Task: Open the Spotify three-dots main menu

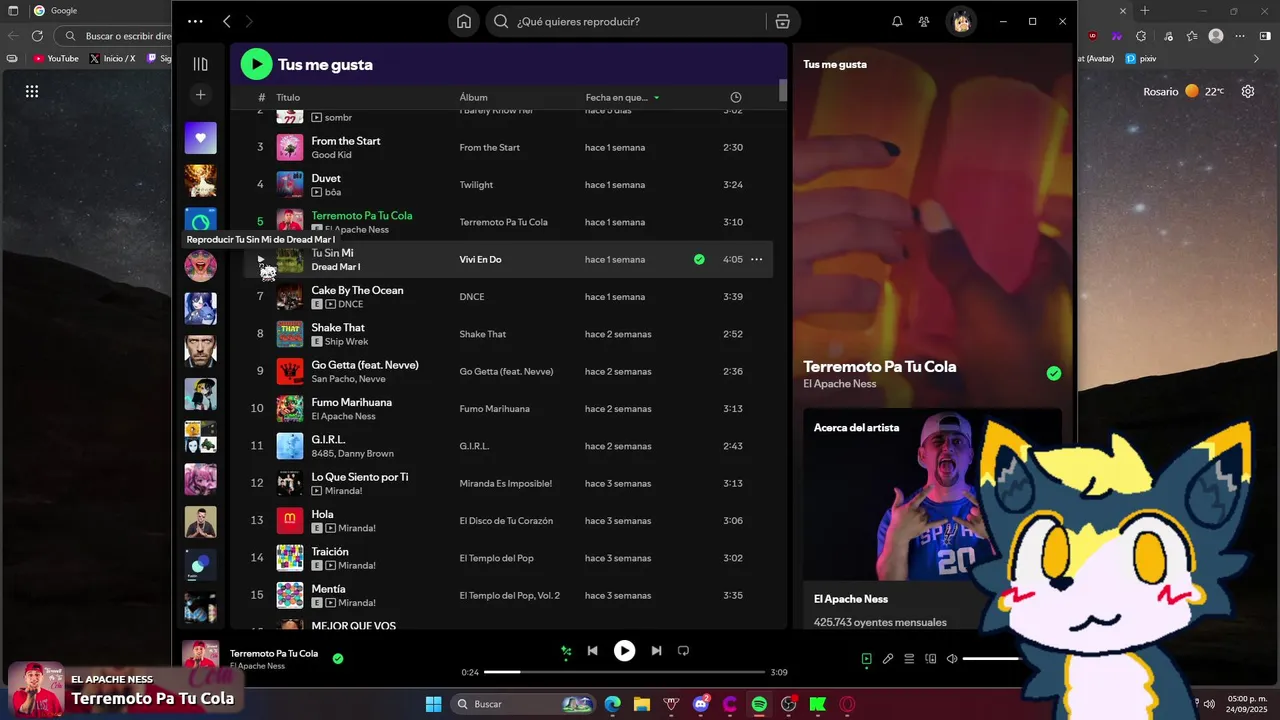Action: (195, 21)
